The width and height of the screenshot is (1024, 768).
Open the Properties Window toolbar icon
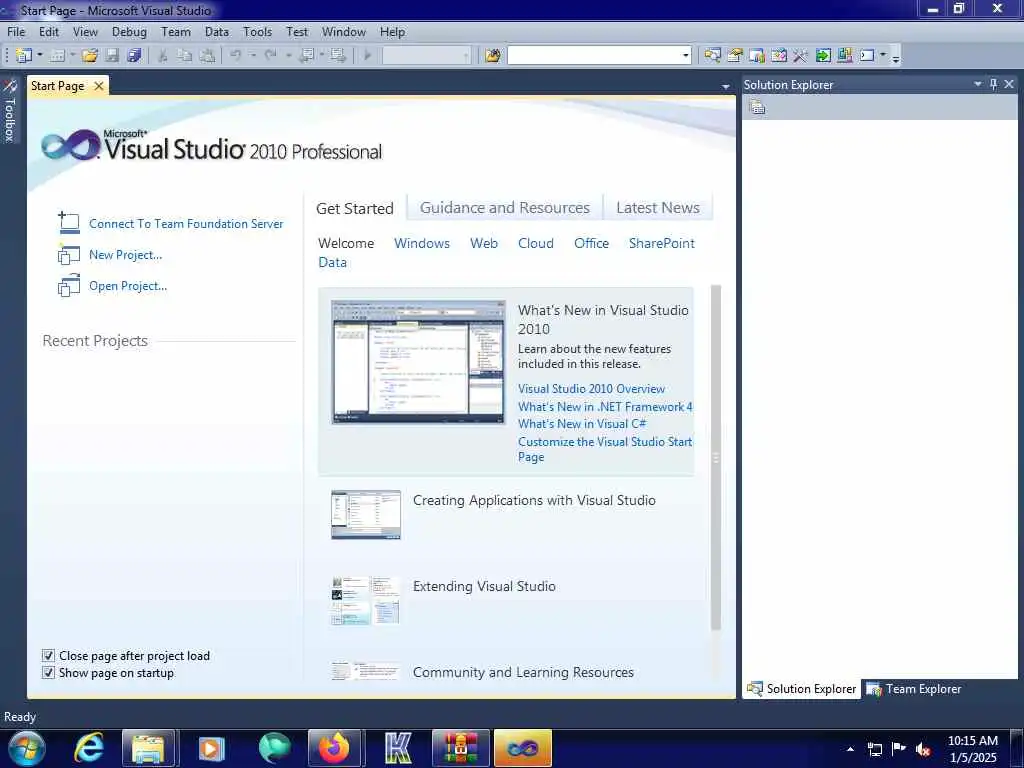tap(735, 56)
